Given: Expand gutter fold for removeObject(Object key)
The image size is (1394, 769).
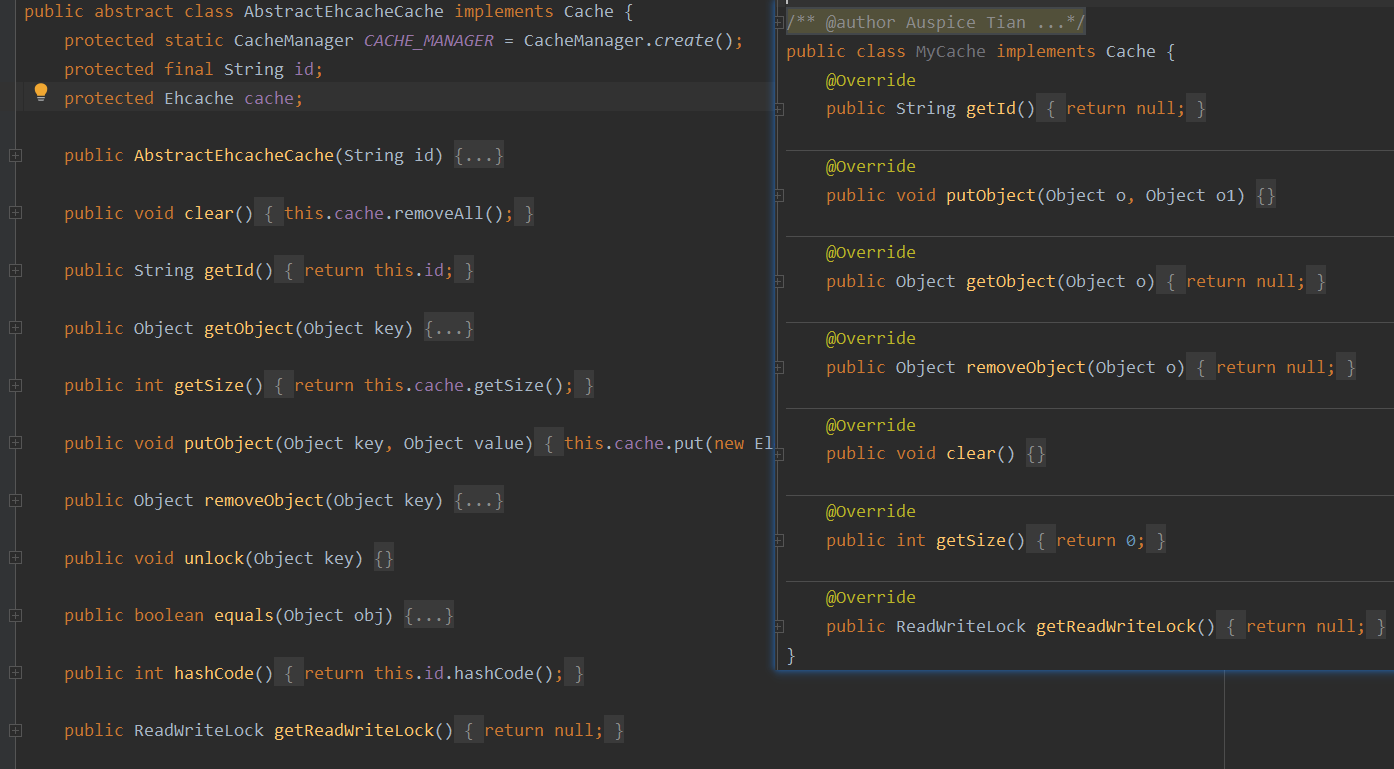Looking at the screenshot, I should click(15, 500).
